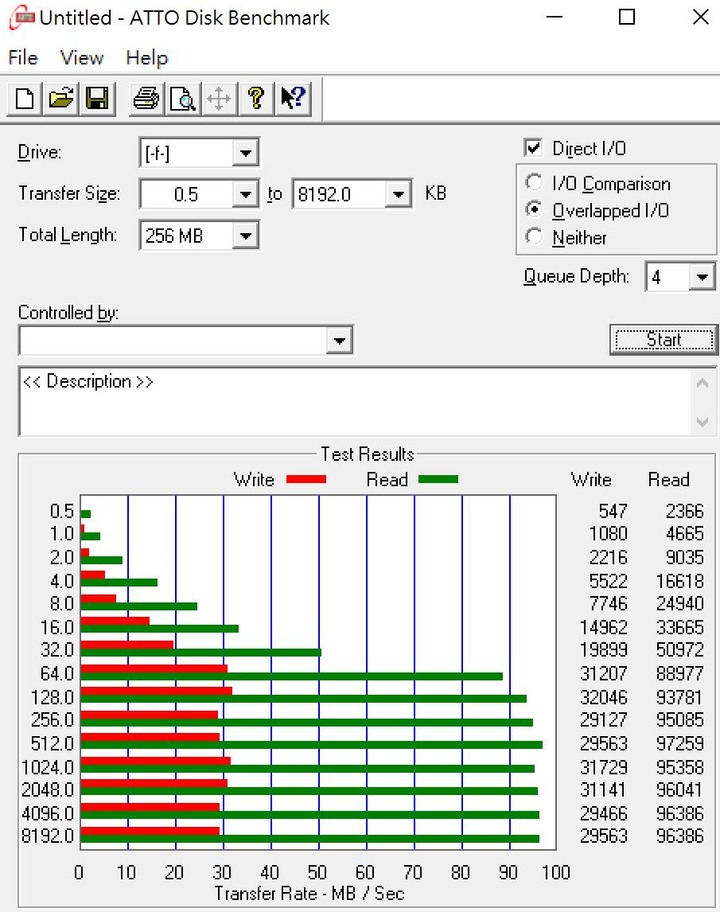This screenshot has width=720, height=912.
Task: Click the Read value 88977
Action: [680, 674]
